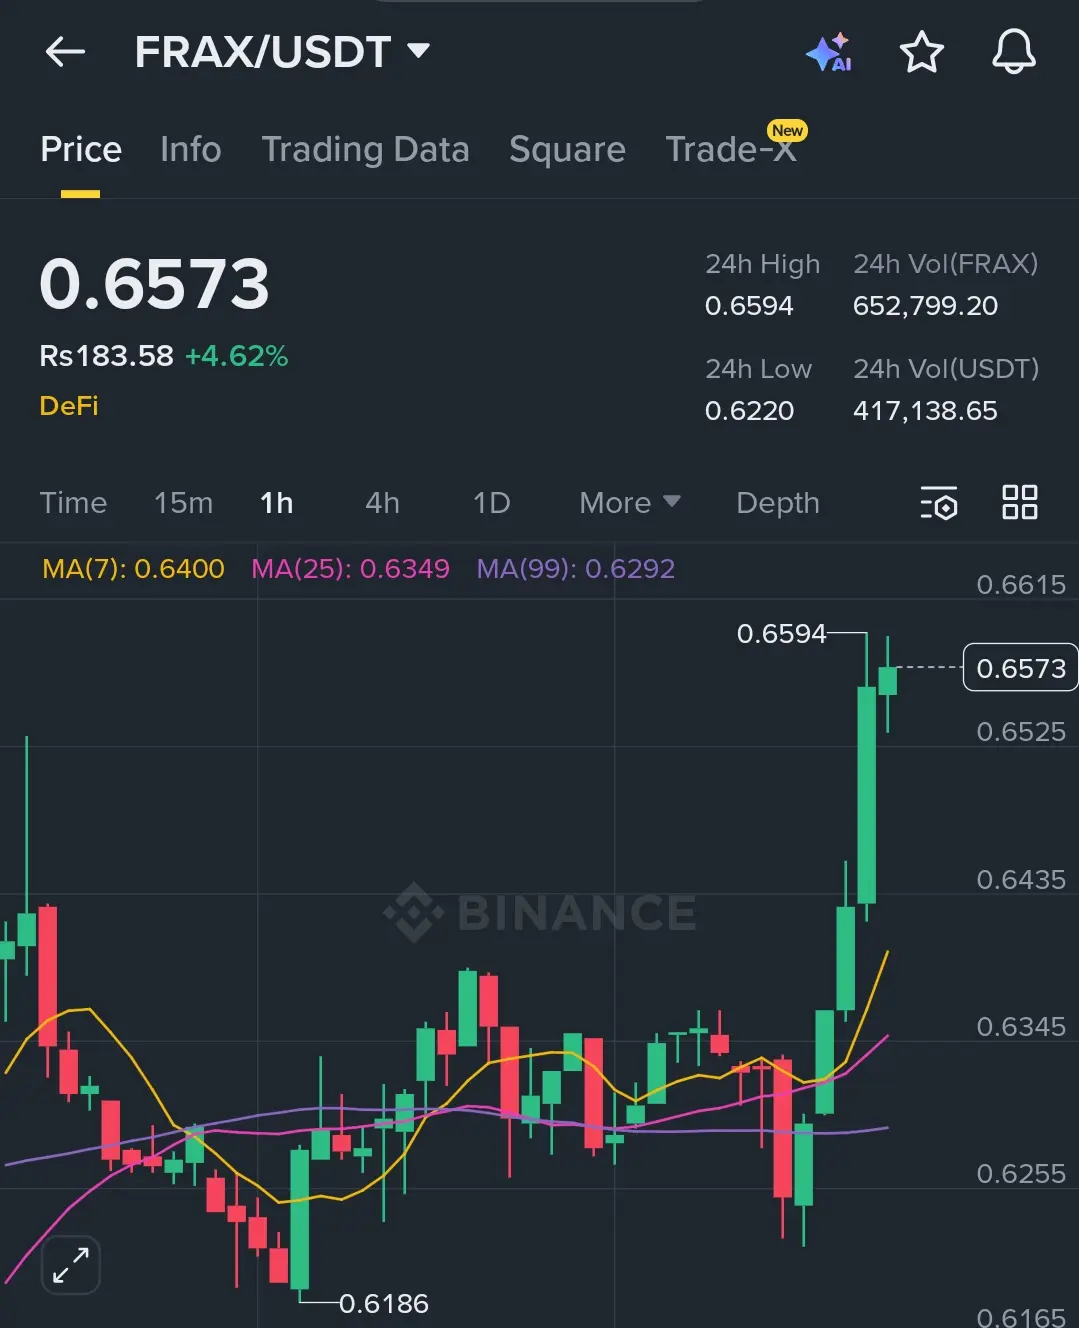This screenshot has width=1079, height=1328.
Task: Tap the 24h High value 0.6594
Action: (749, 306)
